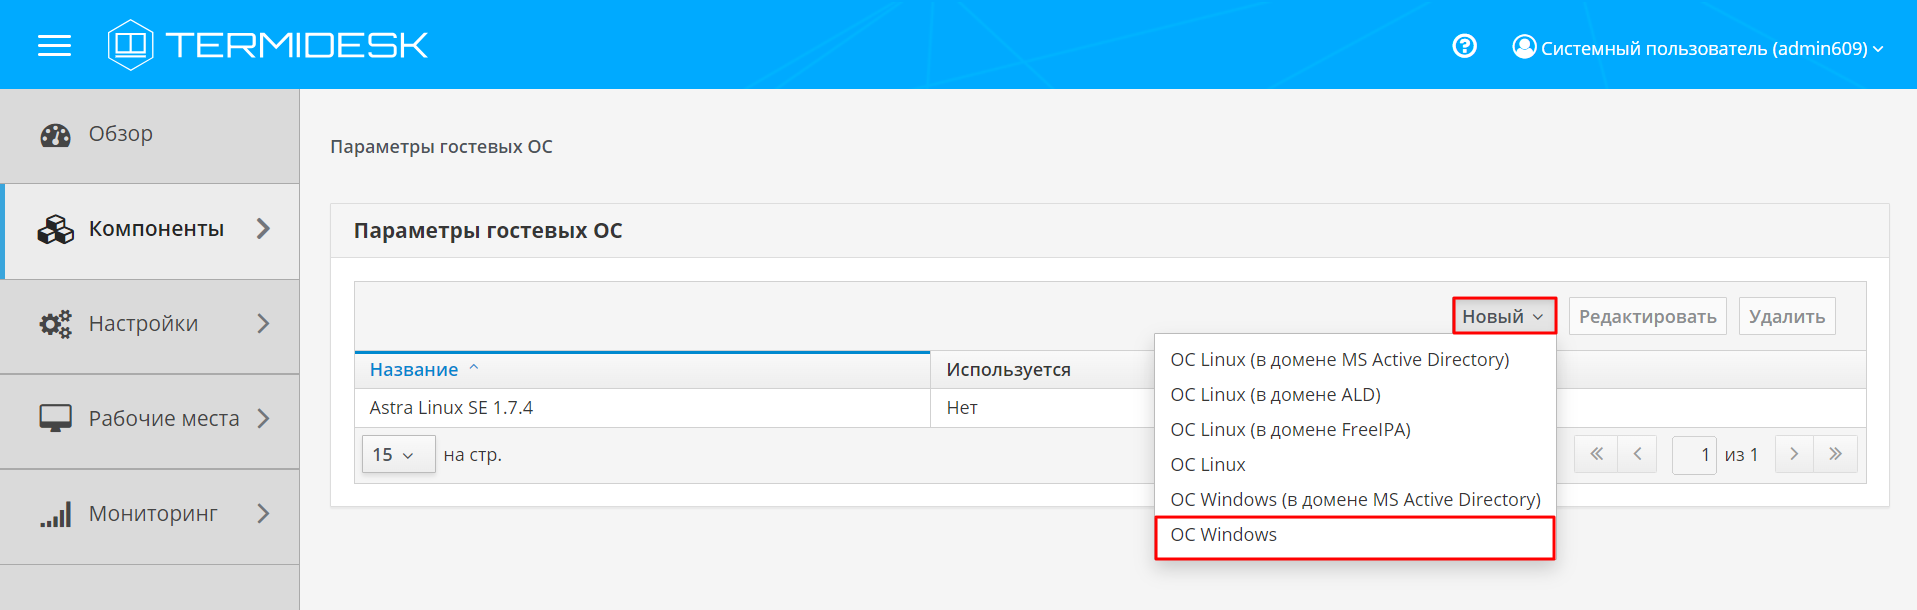Viewport: 1917px width, 610px height.
Task: Click the user avatar icon
Action: [1524, 47]
